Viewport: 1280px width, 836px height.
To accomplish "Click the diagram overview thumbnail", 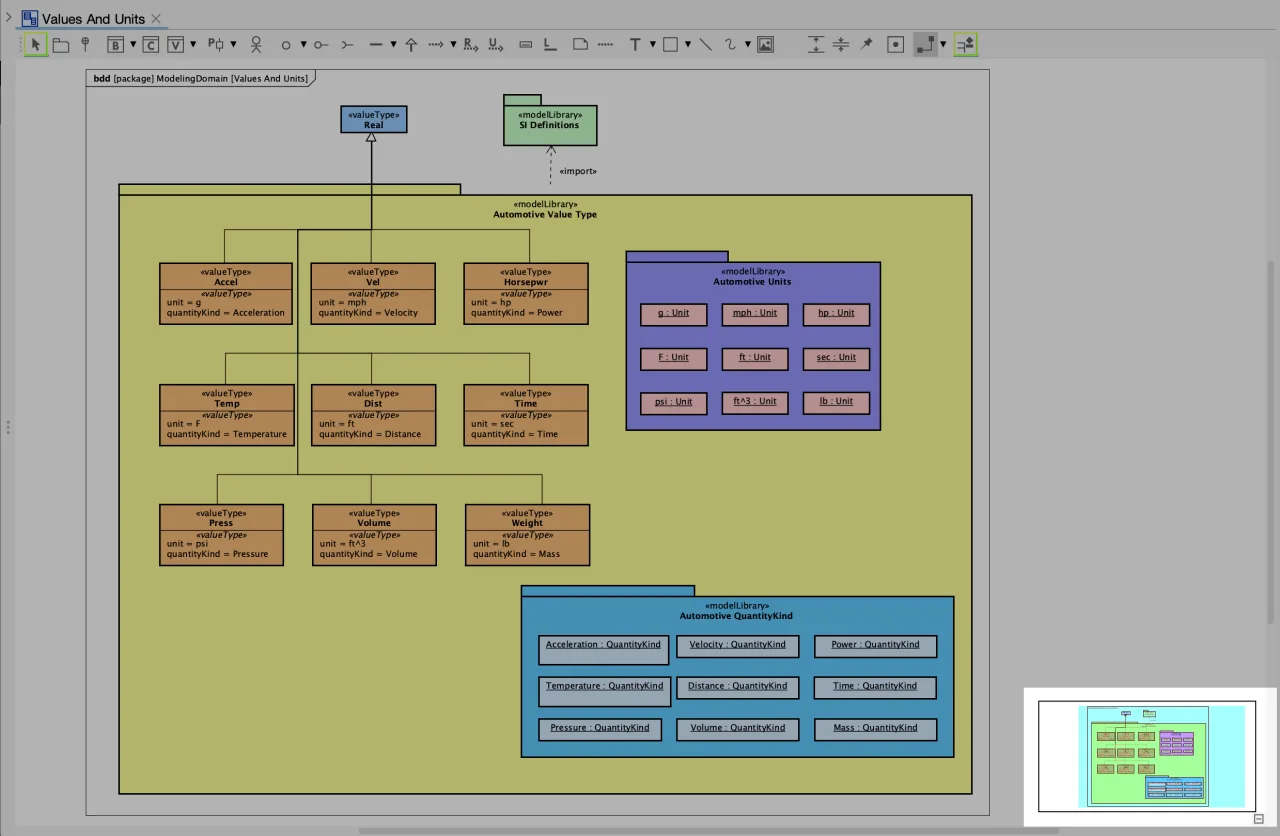I will (x=1147, y=756).
